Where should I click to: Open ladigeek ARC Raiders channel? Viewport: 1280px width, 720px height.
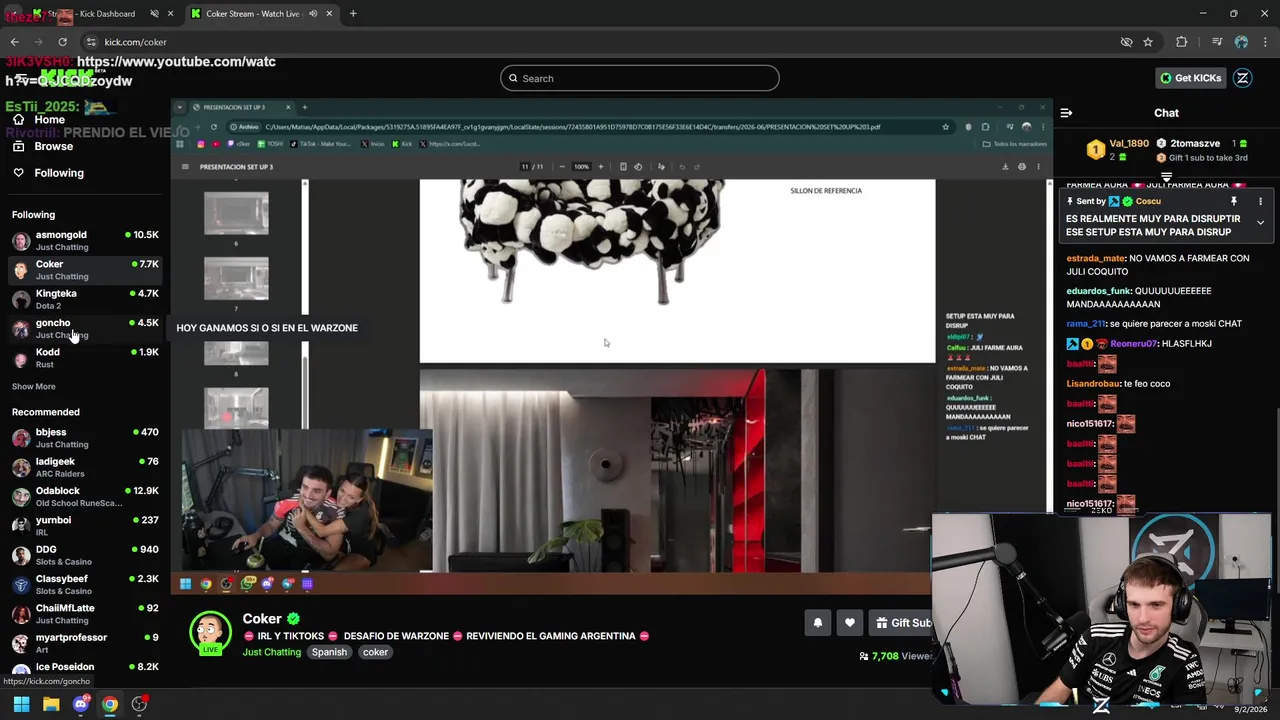85,467
